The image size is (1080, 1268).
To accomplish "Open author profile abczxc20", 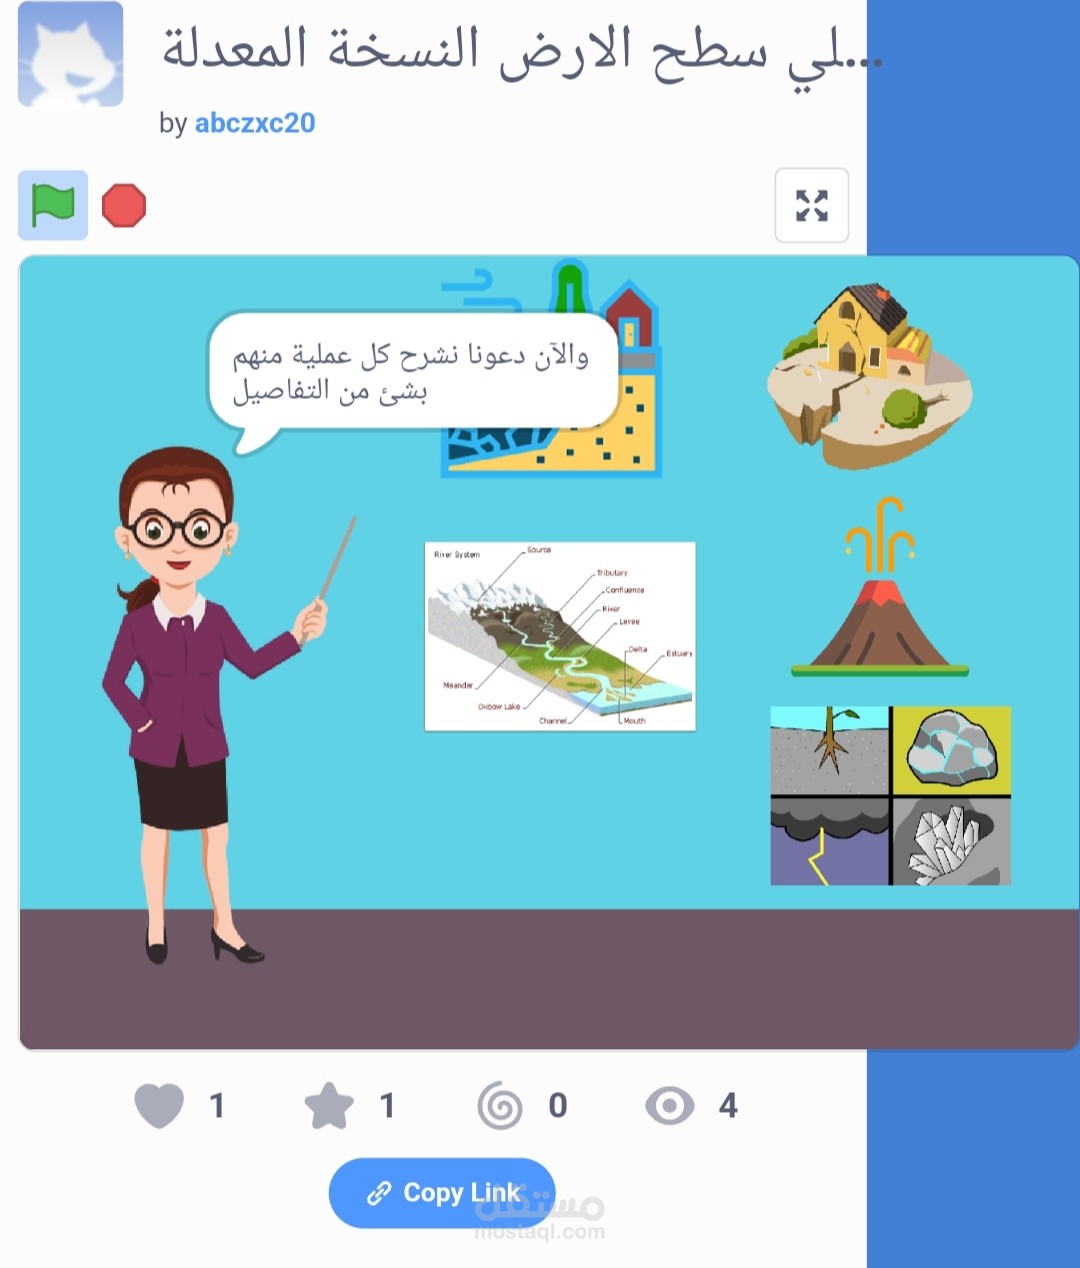I will tap(255, 123).
